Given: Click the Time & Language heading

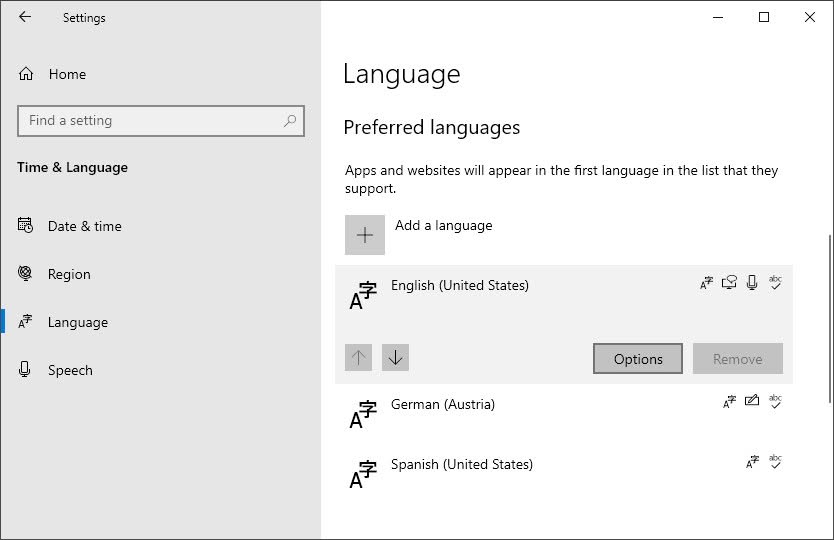Looking at the screenshot, I should coord(72,168).
